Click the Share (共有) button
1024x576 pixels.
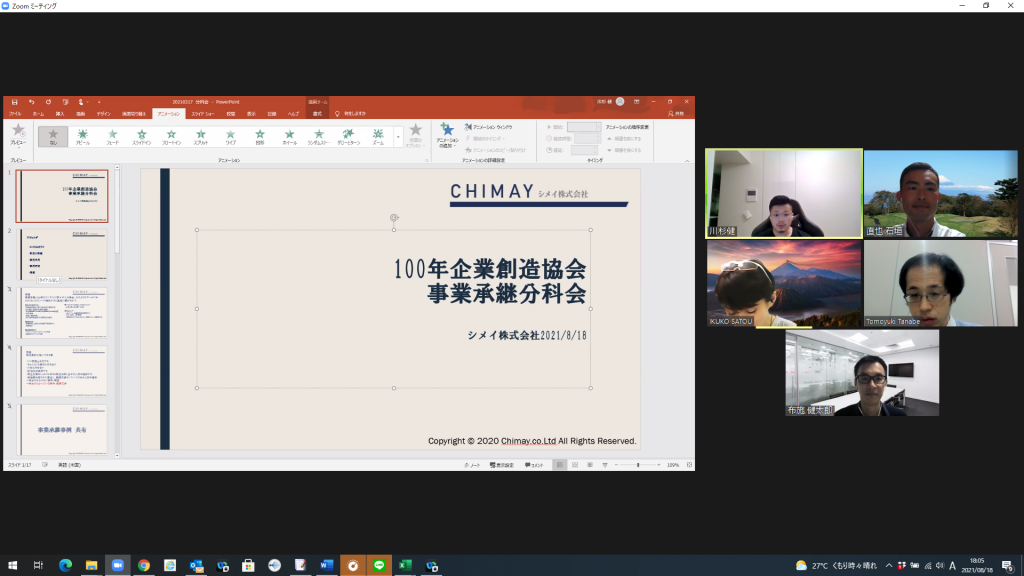677,114
